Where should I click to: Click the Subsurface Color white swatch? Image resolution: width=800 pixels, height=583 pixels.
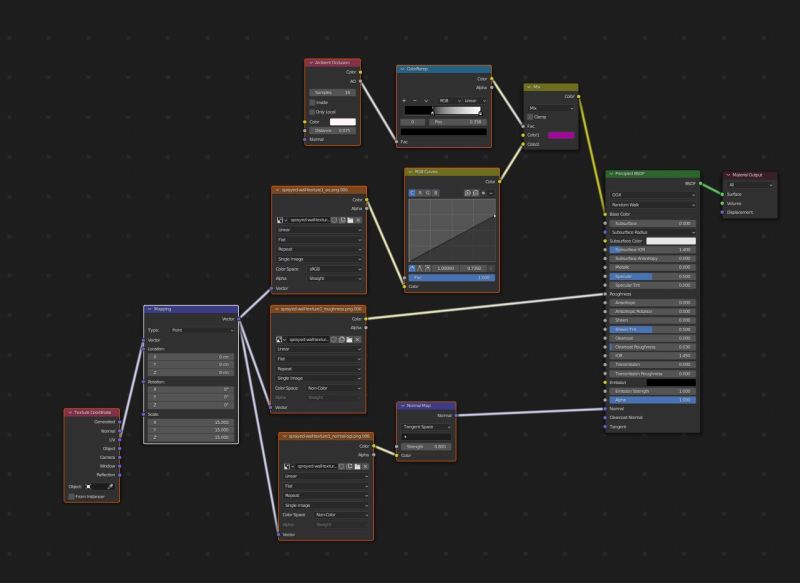coord(671,241)
